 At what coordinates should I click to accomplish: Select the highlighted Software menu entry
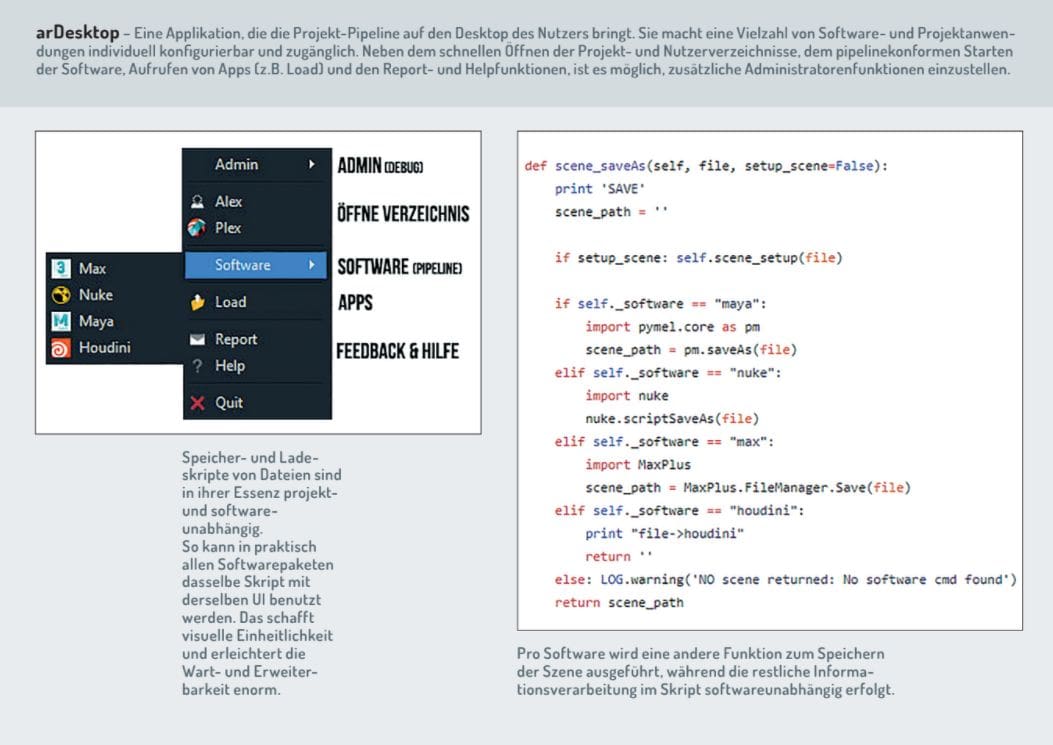257,265
